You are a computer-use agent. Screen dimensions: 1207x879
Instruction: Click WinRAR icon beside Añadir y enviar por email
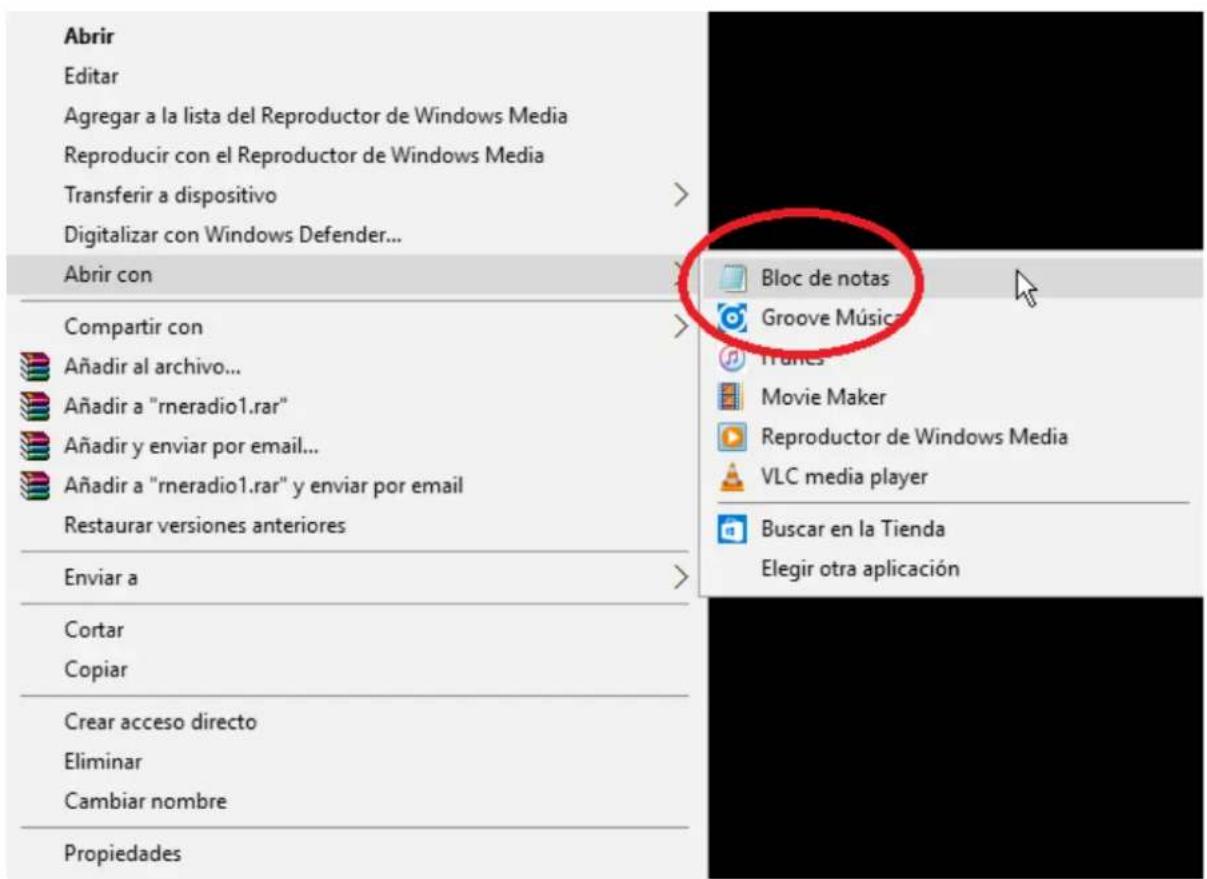[x=35, y=446]
